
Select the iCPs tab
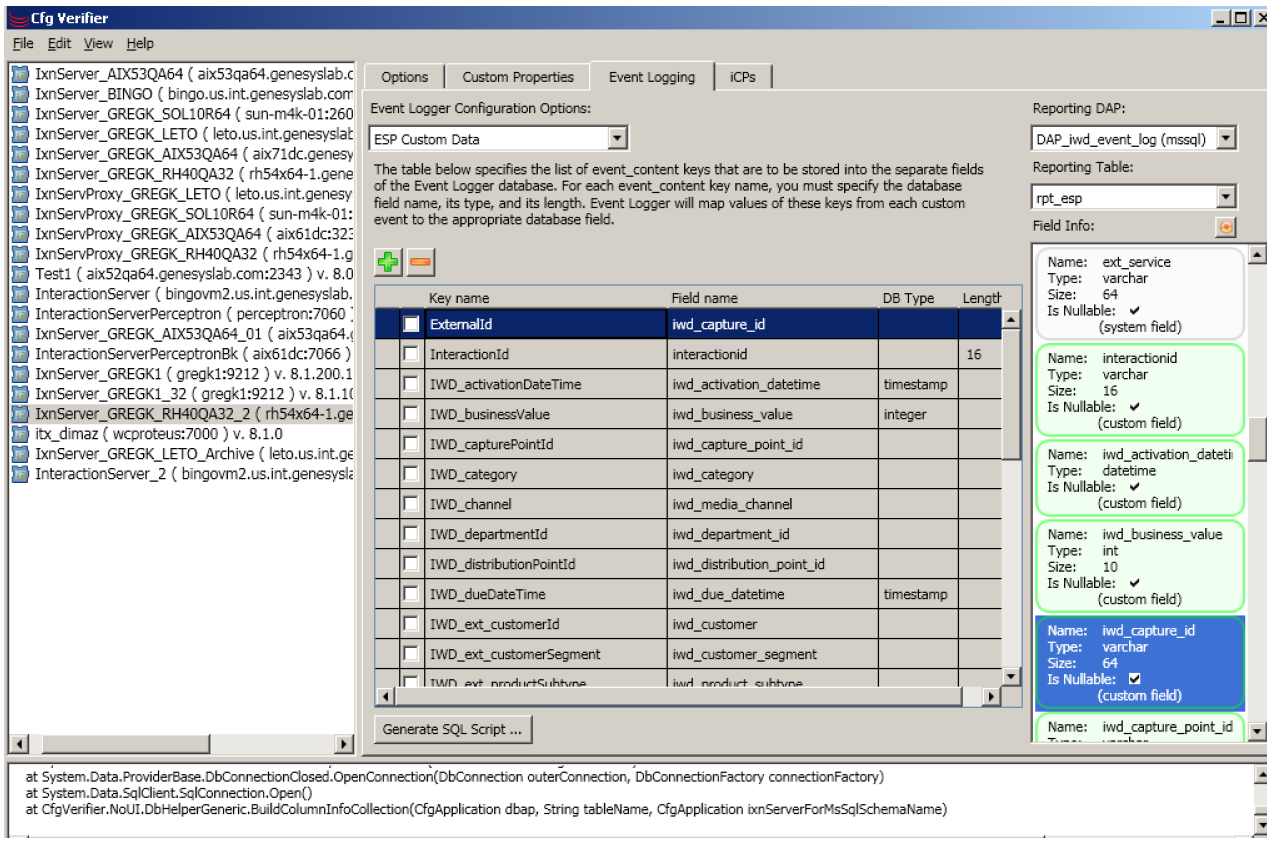(x=743, y=77)
